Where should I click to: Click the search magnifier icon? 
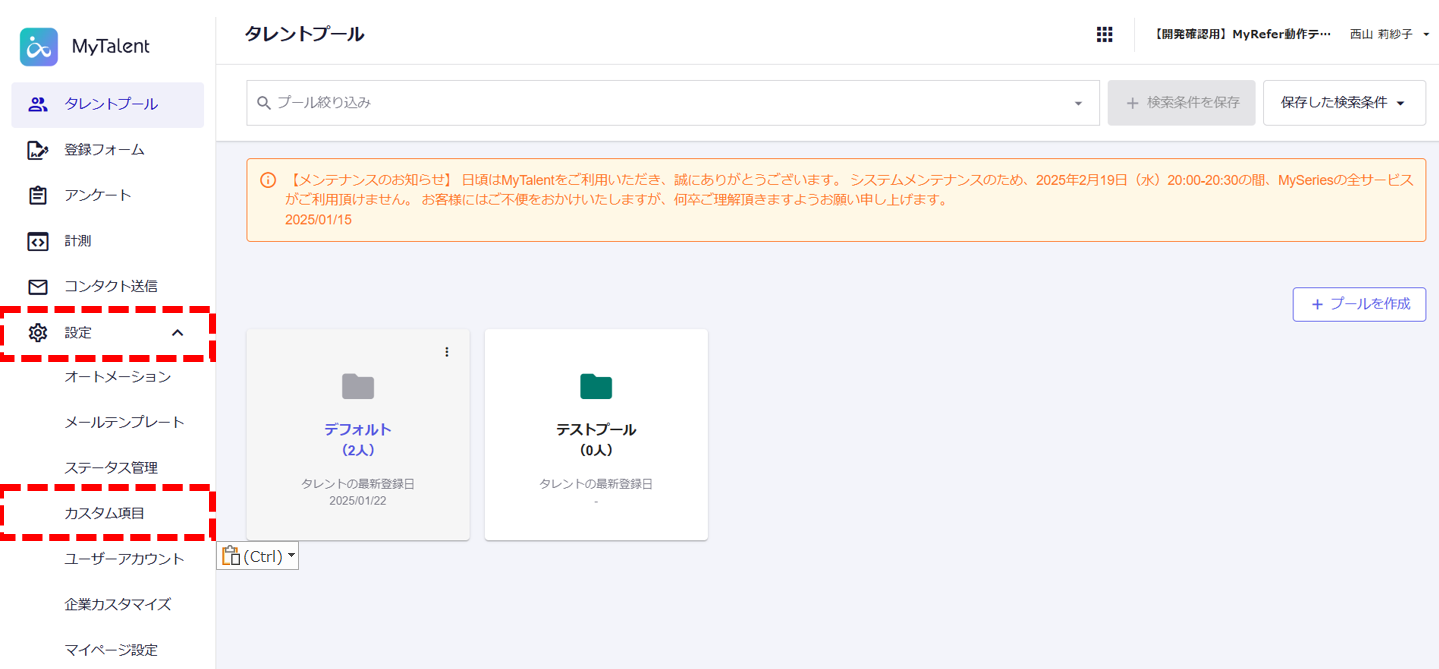[264, 103]
